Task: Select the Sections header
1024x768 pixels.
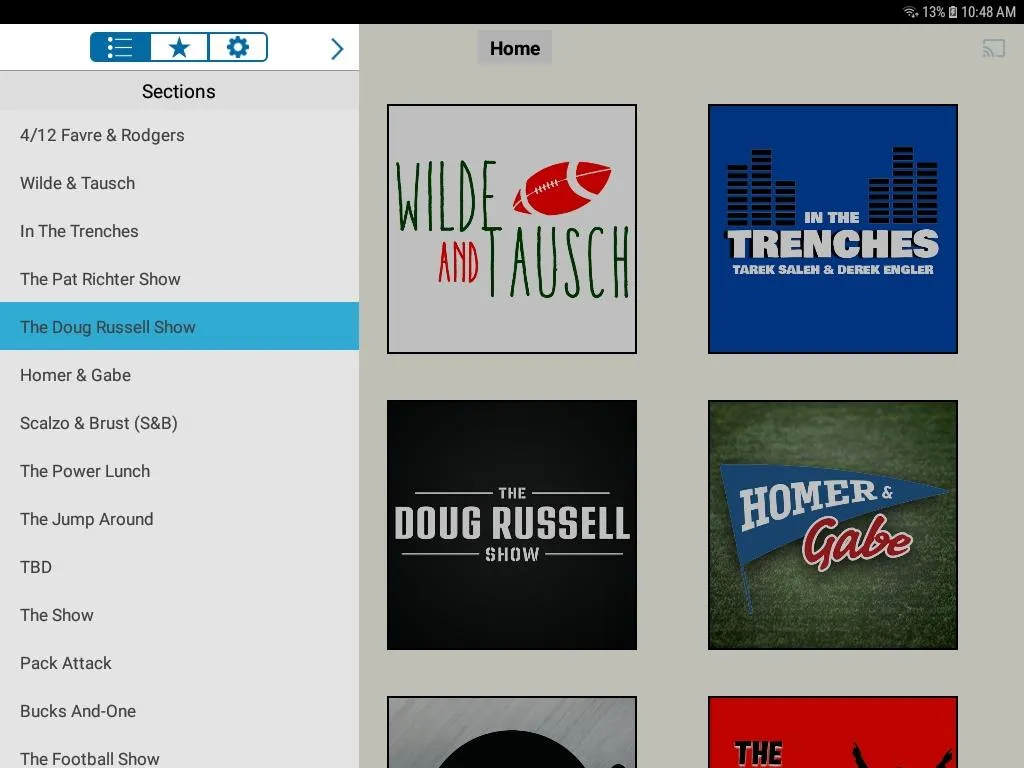Action: [178, 91]
